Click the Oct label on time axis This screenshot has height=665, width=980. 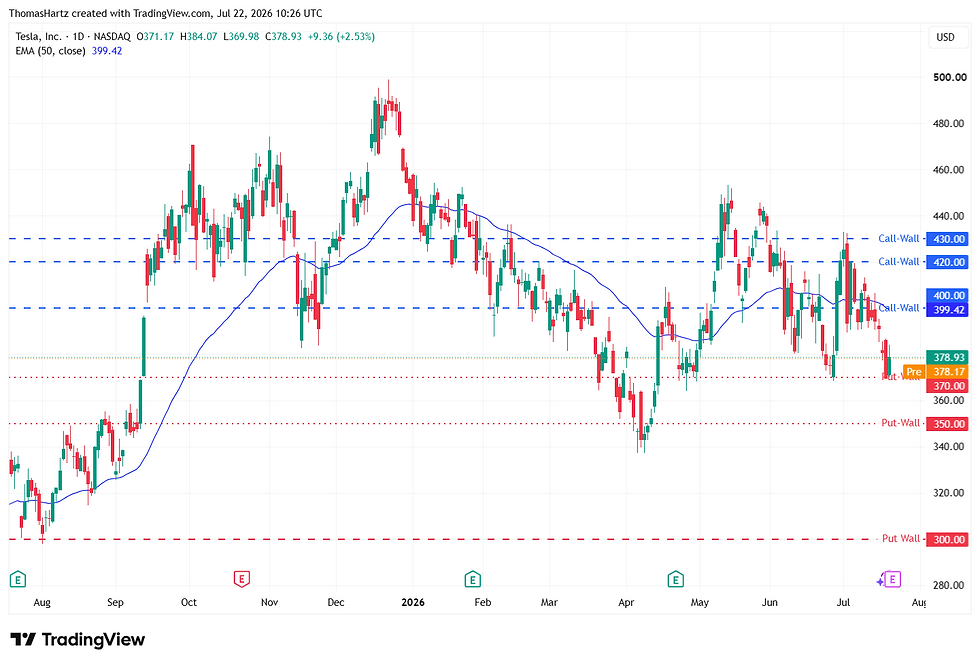(x=189, y=602)
